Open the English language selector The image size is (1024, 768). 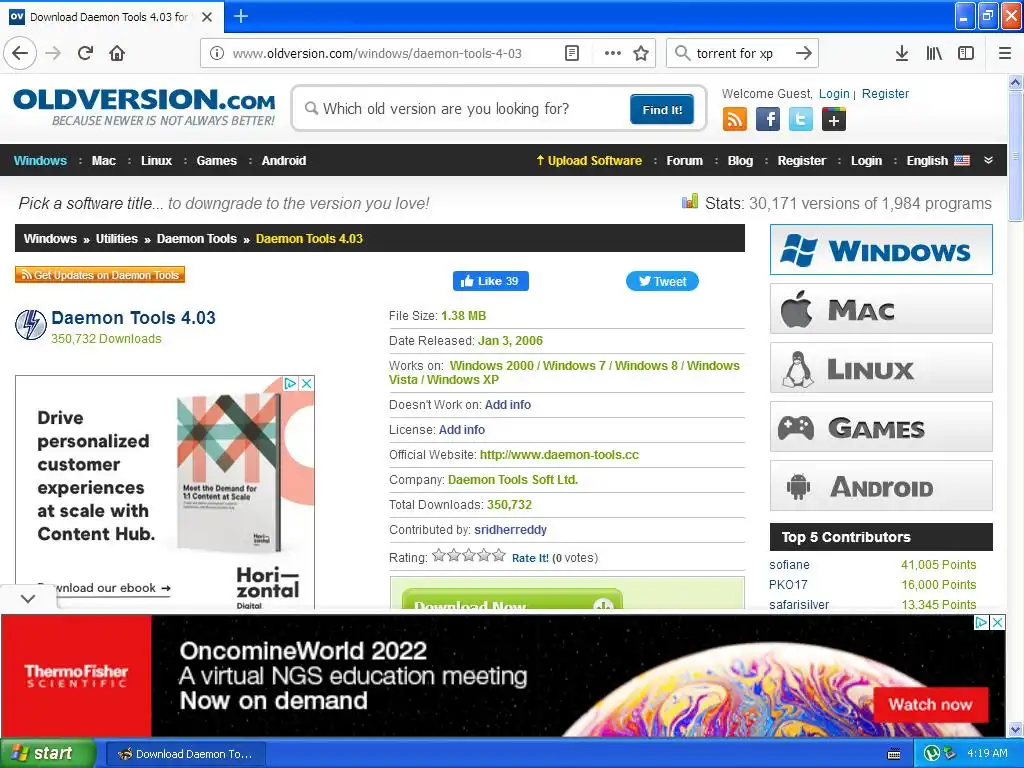point(938,161)
